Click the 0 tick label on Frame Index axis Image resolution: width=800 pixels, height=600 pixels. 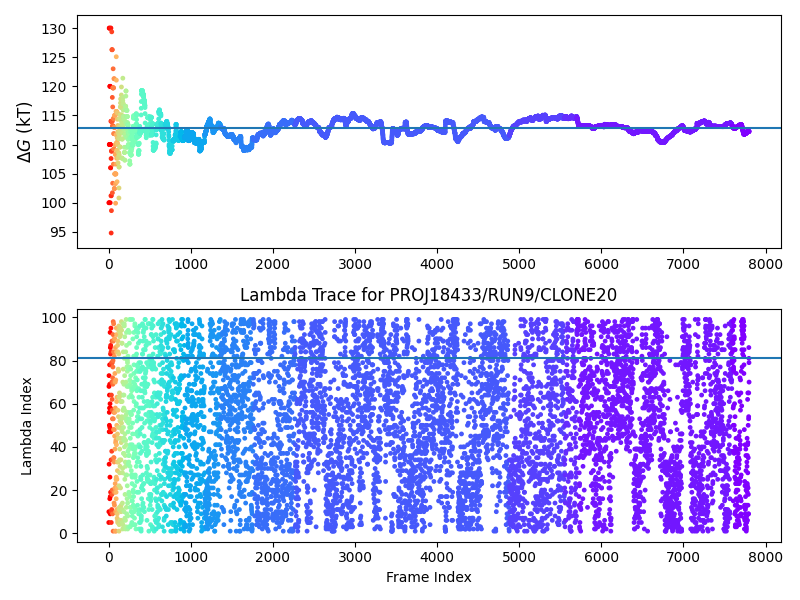tap(109, 555)
